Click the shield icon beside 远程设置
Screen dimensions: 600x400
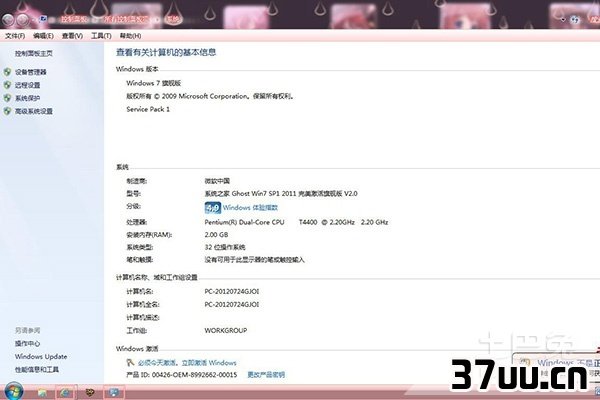[7, 85]
